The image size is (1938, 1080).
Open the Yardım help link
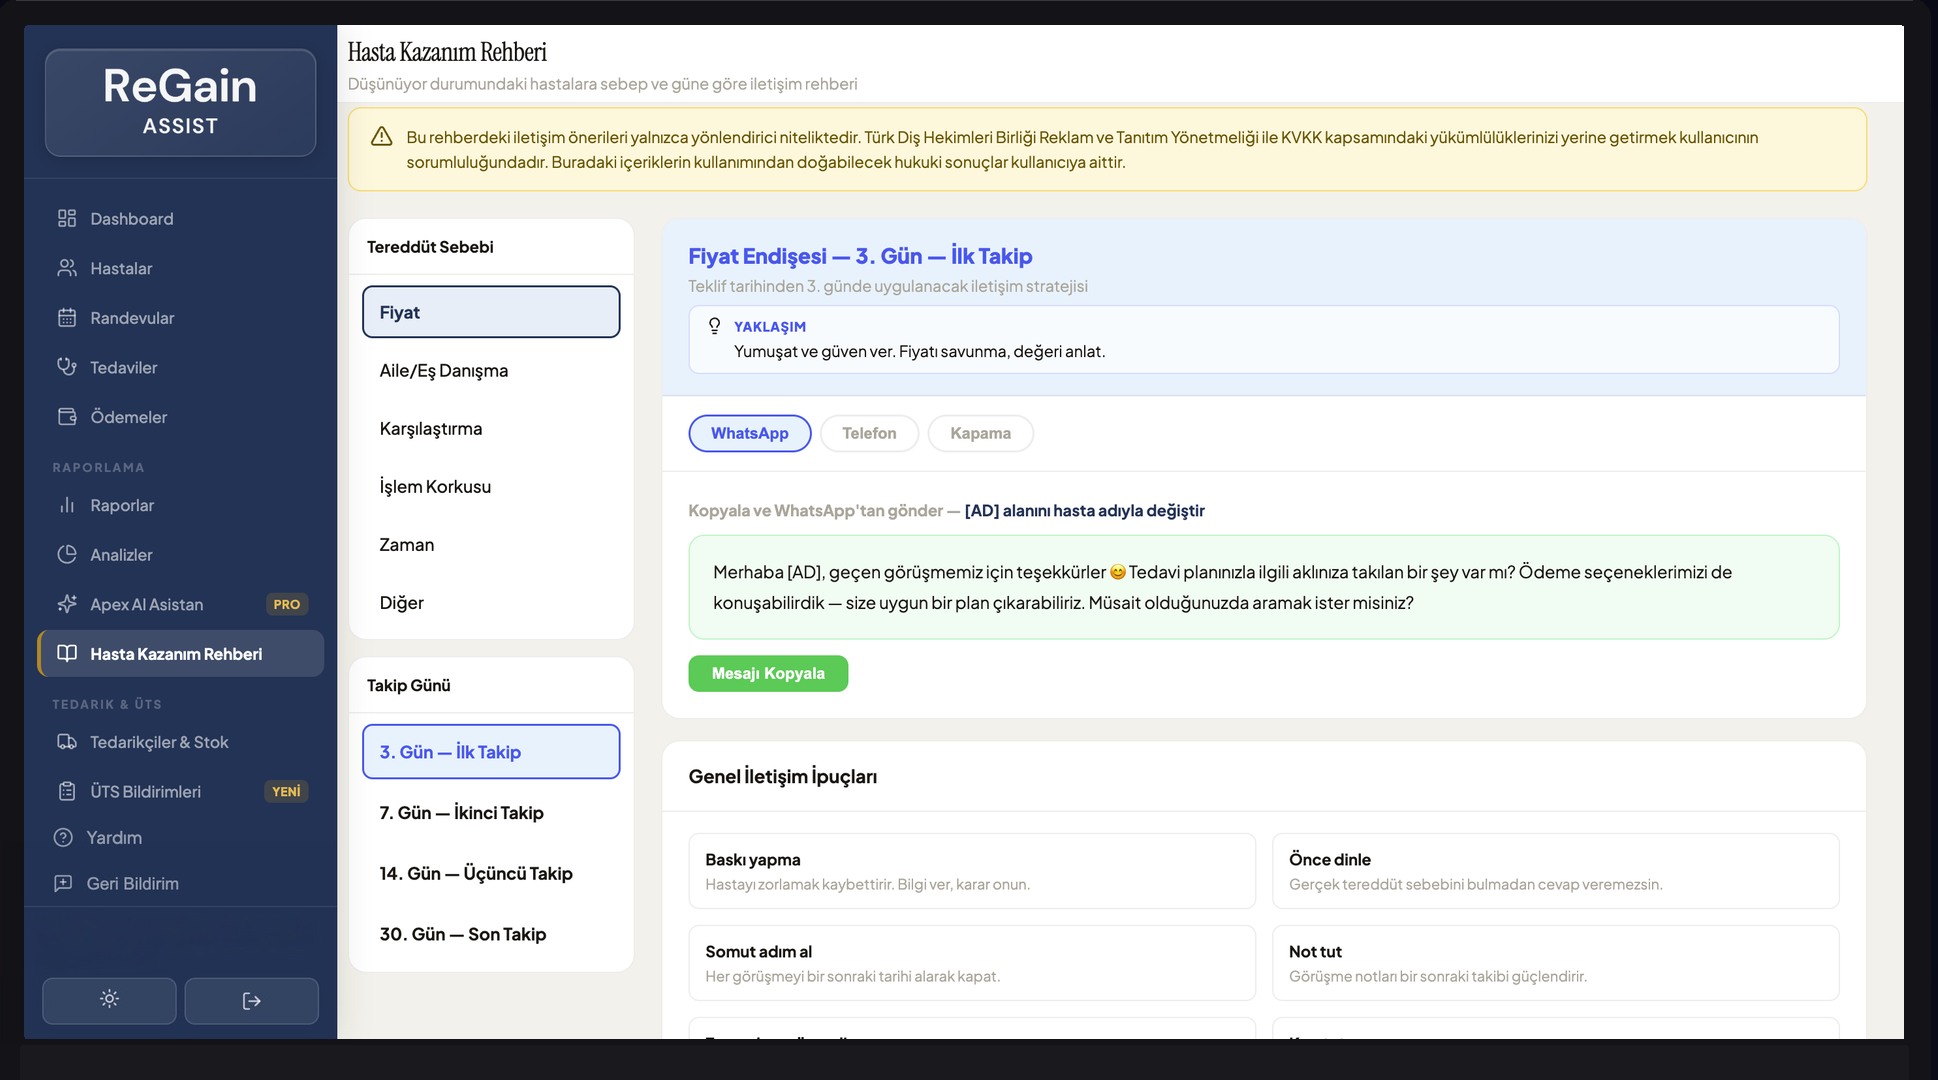113,838
